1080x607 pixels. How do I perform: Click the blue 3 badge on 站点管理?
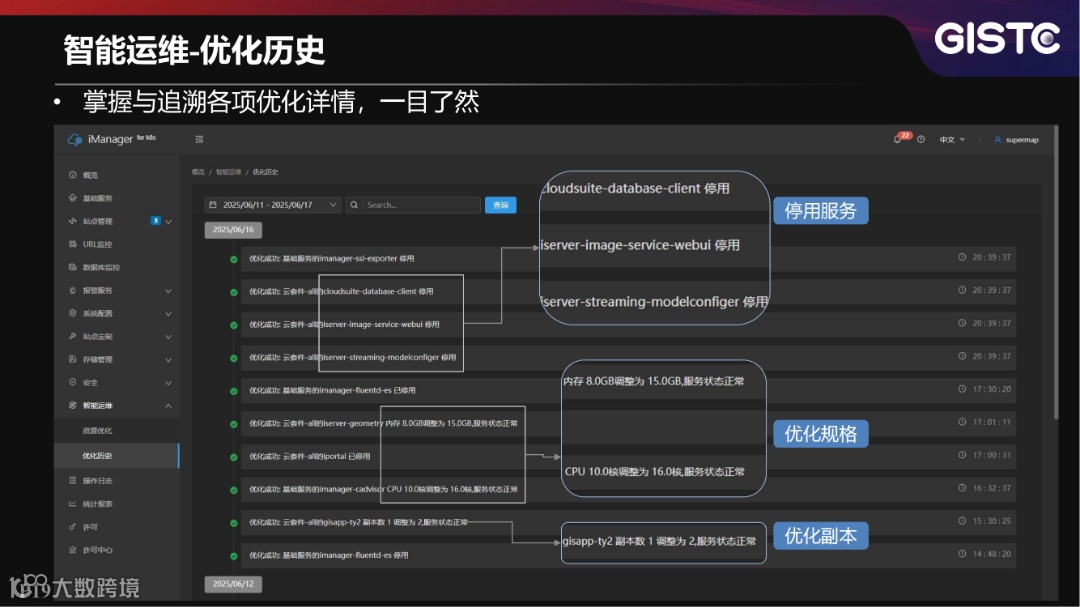coord(156,220)
